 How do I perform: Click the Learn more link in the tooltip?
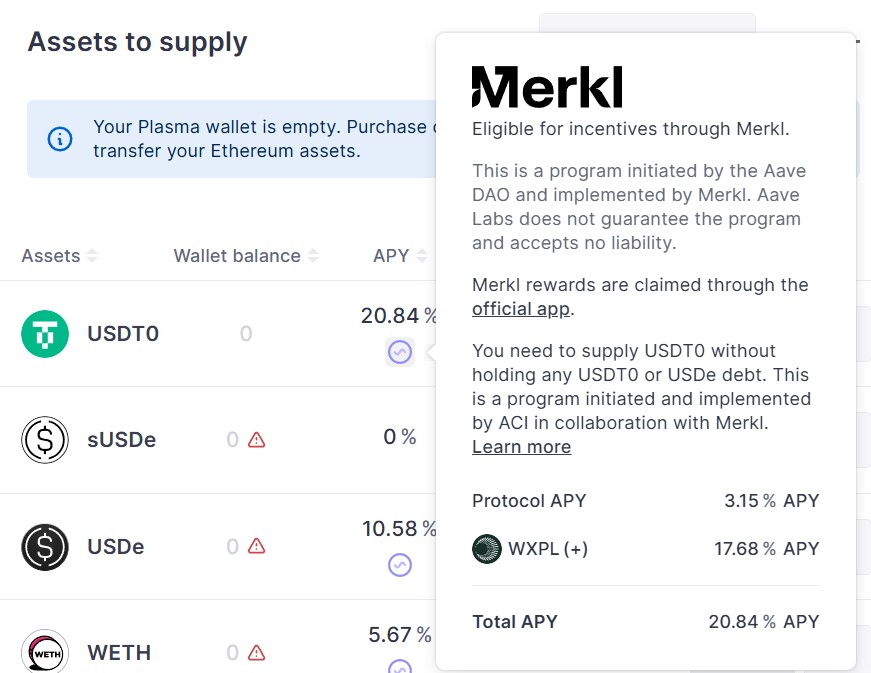(x=521, y=447)
